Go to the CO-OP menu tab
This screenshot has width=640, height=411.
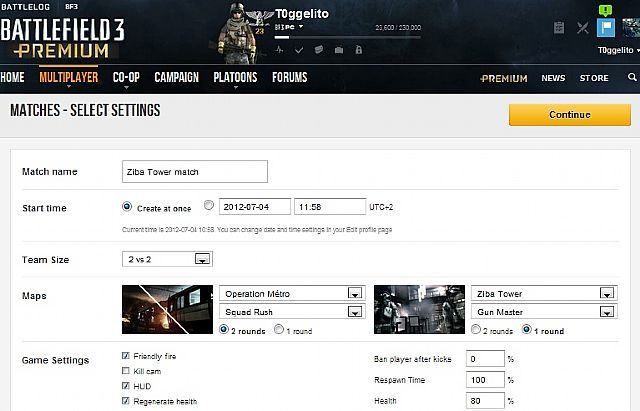click(126, 77)
